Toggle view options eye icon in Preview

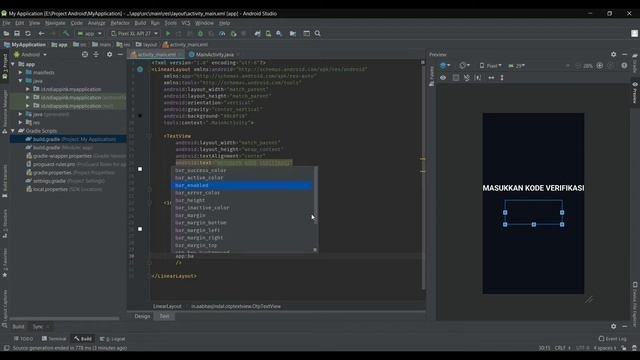(443, 78)
